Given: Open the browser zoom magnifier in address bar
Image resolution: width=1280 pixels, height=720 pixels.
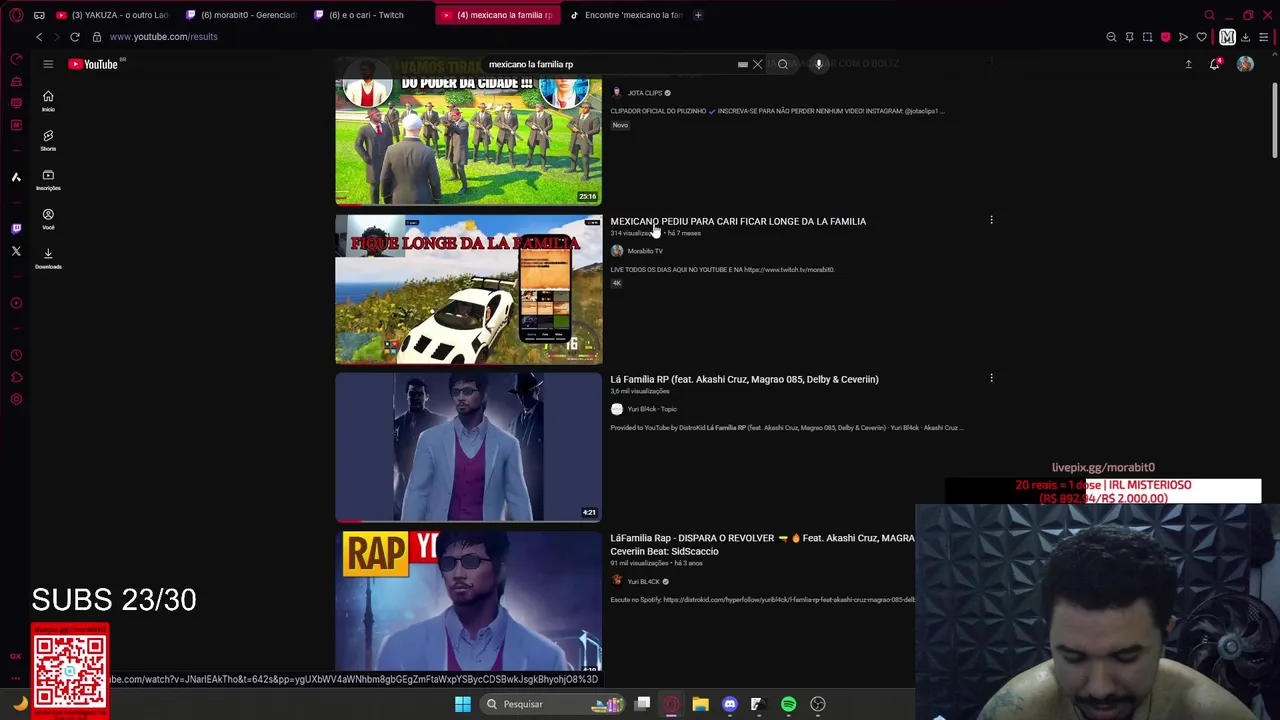Looking at the screenshot, I should [x=1111, y=37].
